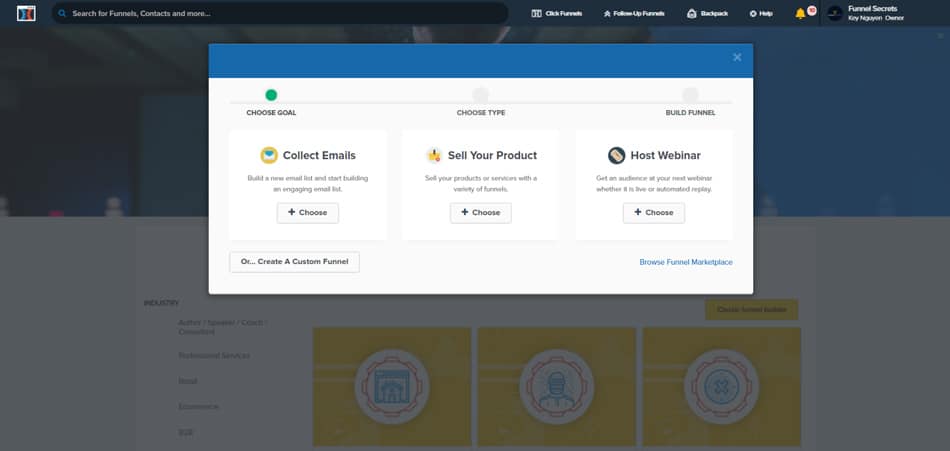
Task: Open the Backpack menu
Action: (x=707, y=13)
